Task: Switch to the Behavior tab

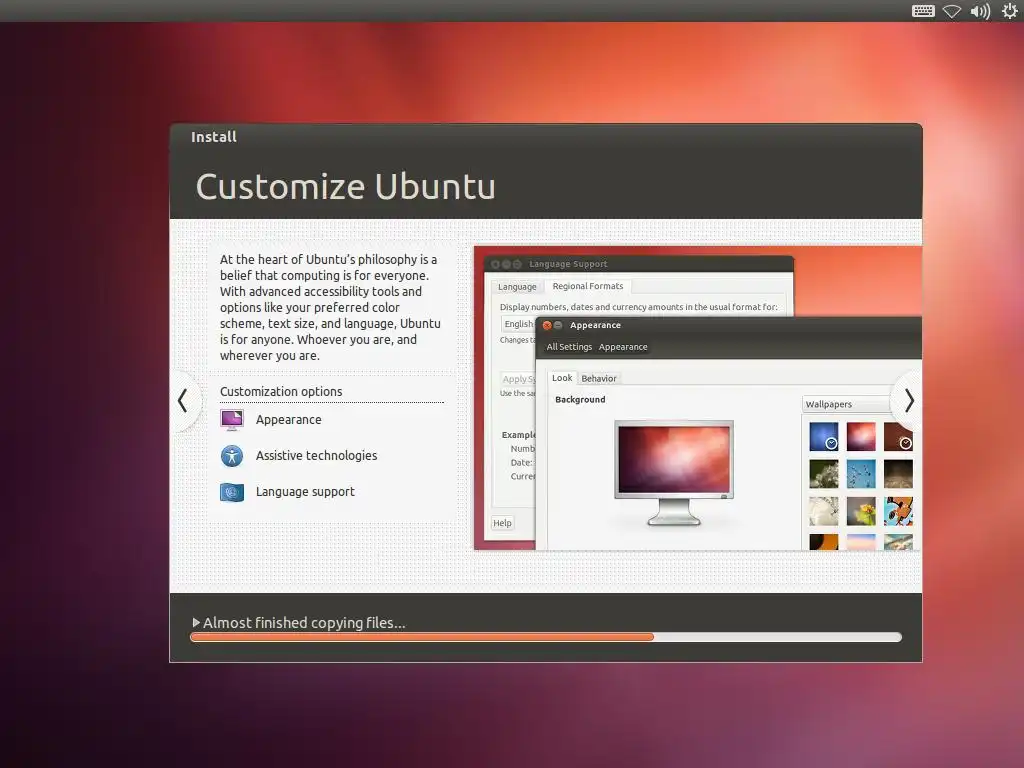Action: click(599, 379)
